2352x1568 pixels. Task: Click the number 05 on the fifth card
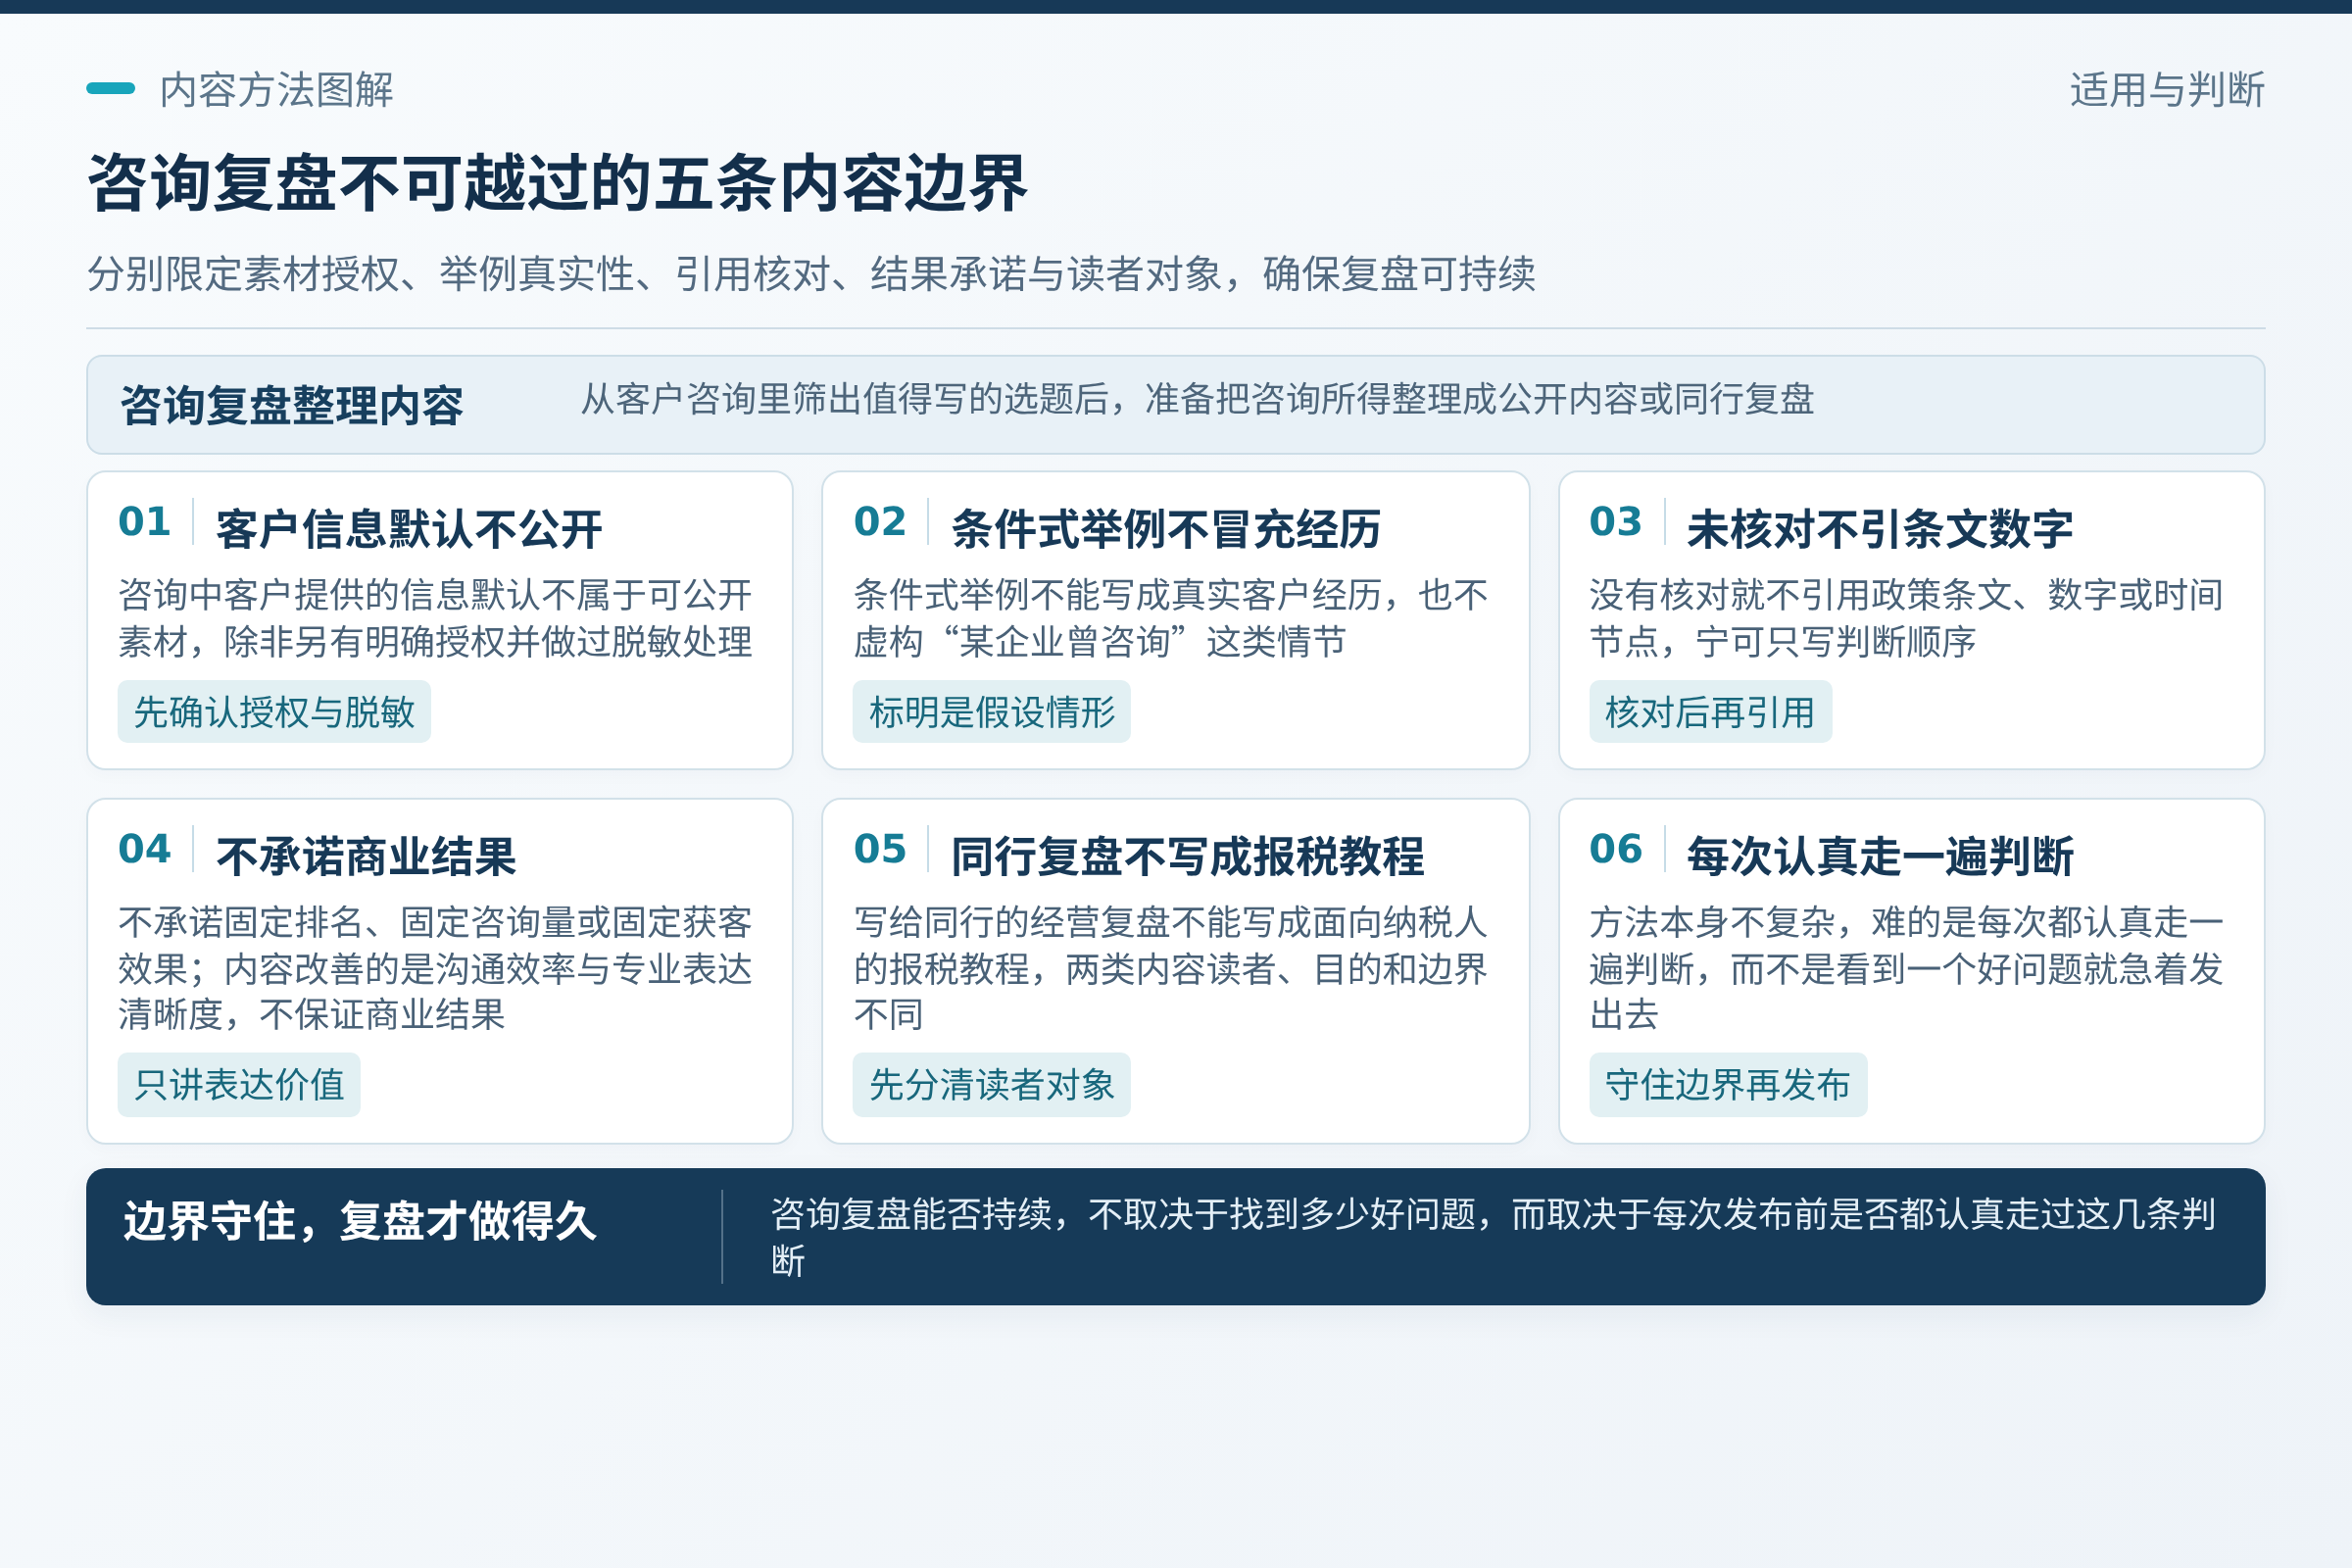point(880,849)
